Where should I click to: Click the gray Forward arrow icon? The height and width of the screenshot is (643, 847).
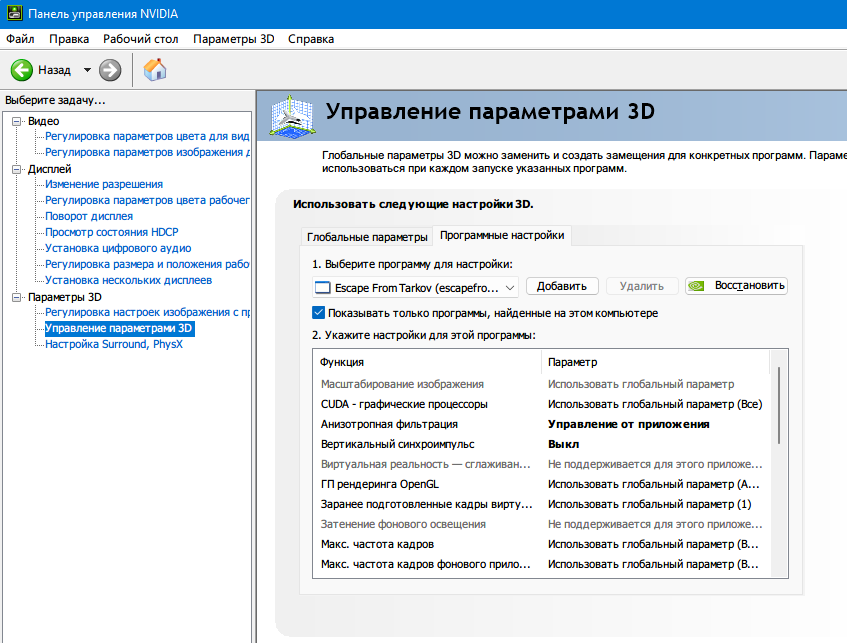[x=110, y=70]
